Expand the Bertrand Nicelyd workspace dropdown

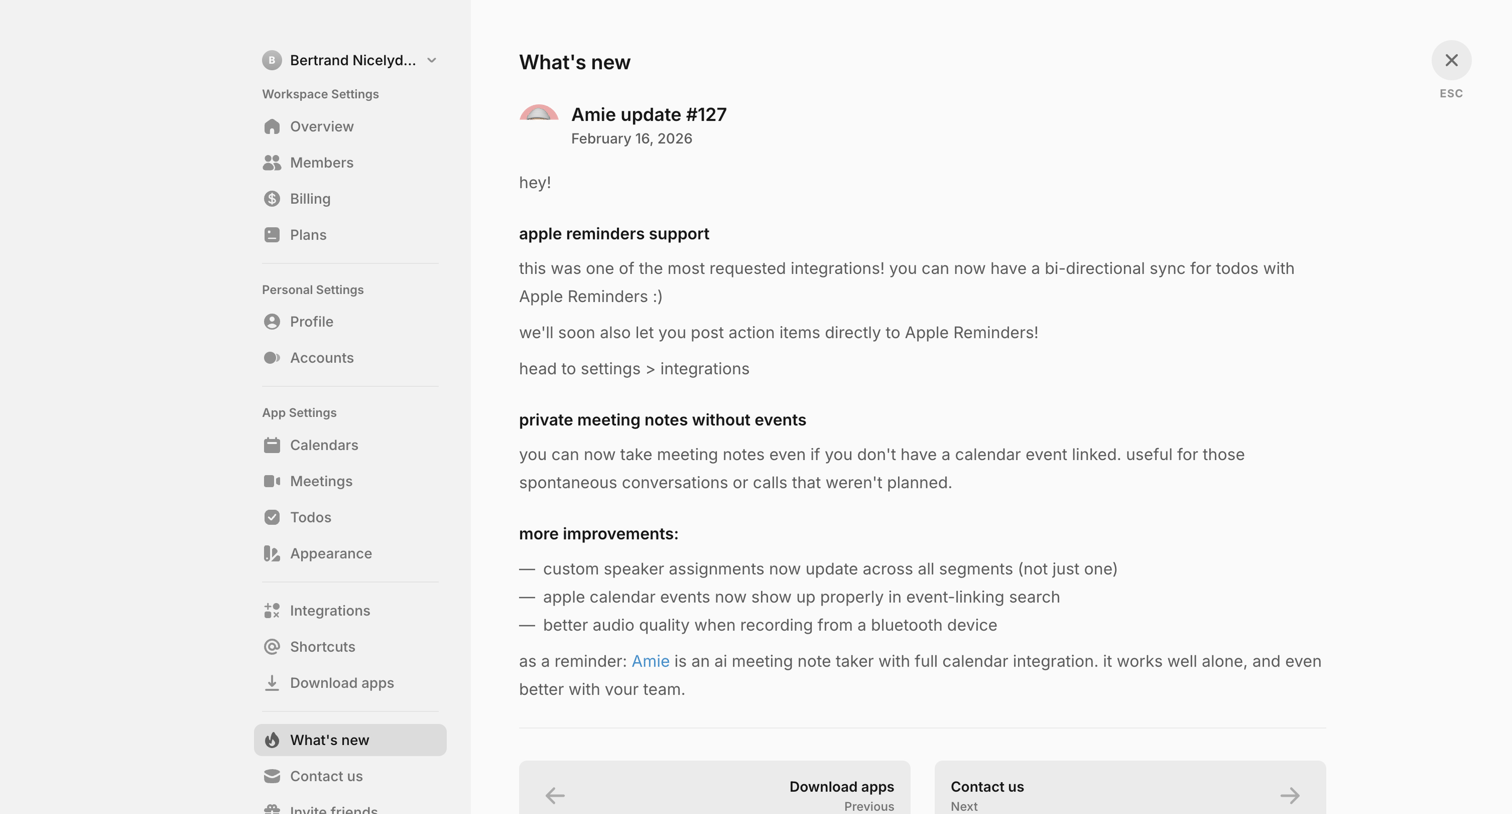(350, 60)
